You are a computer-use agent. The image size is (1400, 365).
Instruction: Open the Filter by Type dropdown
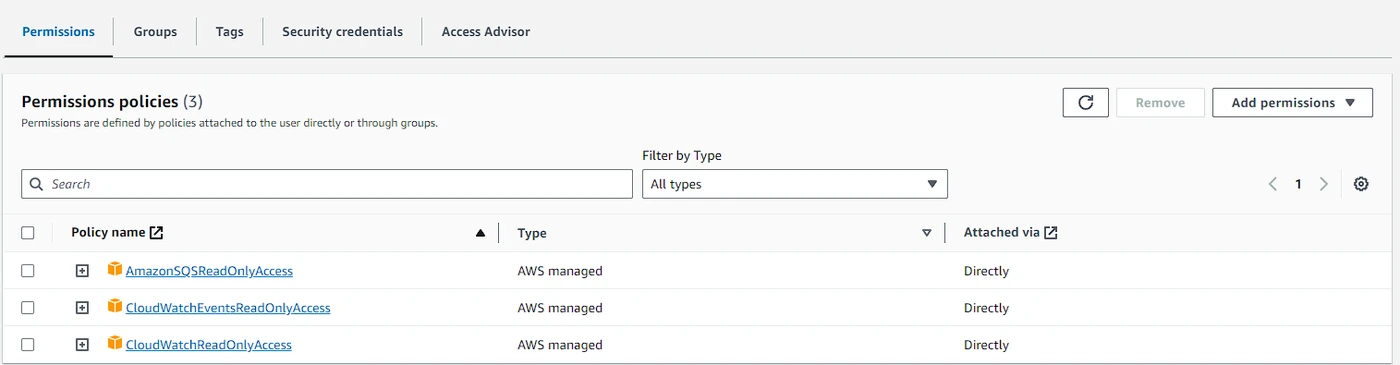click(x=795, y=184)
